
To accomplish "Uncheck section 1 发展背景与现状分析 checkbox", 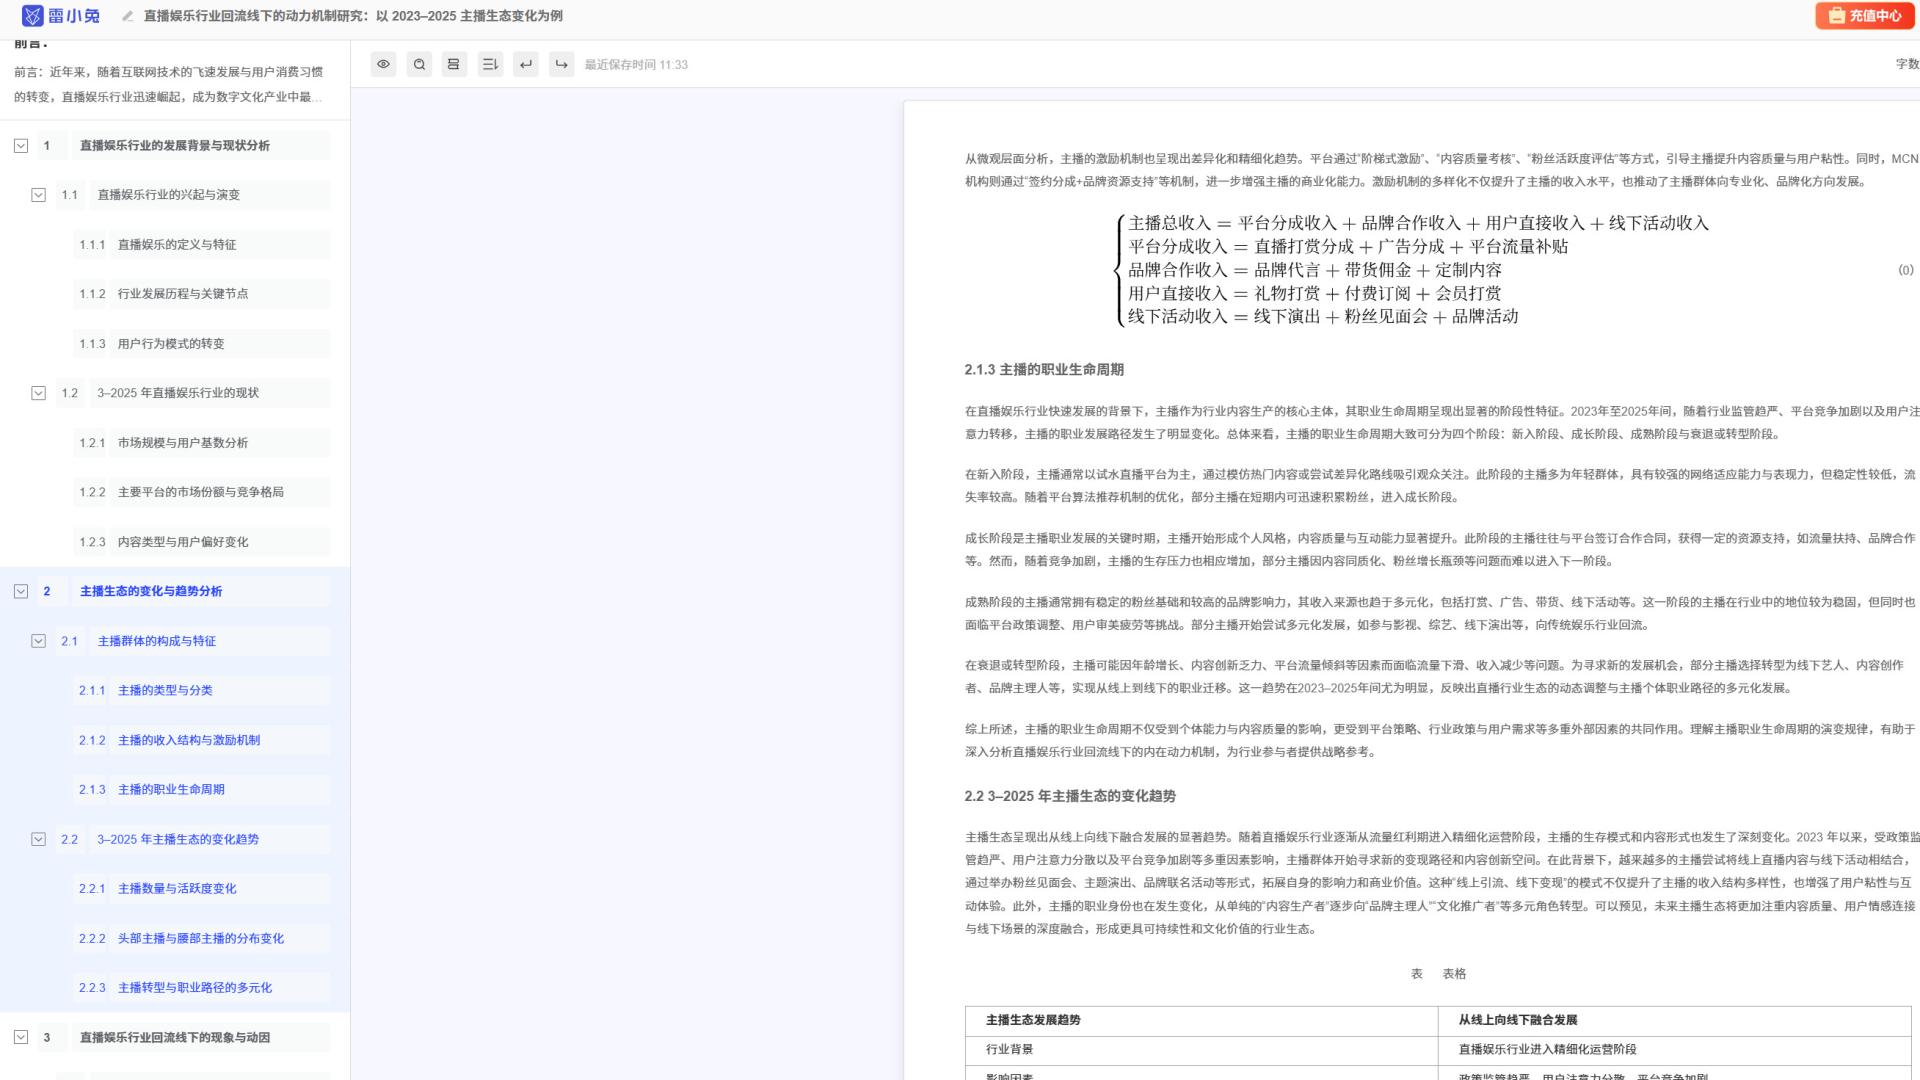I will coord(21,145).
